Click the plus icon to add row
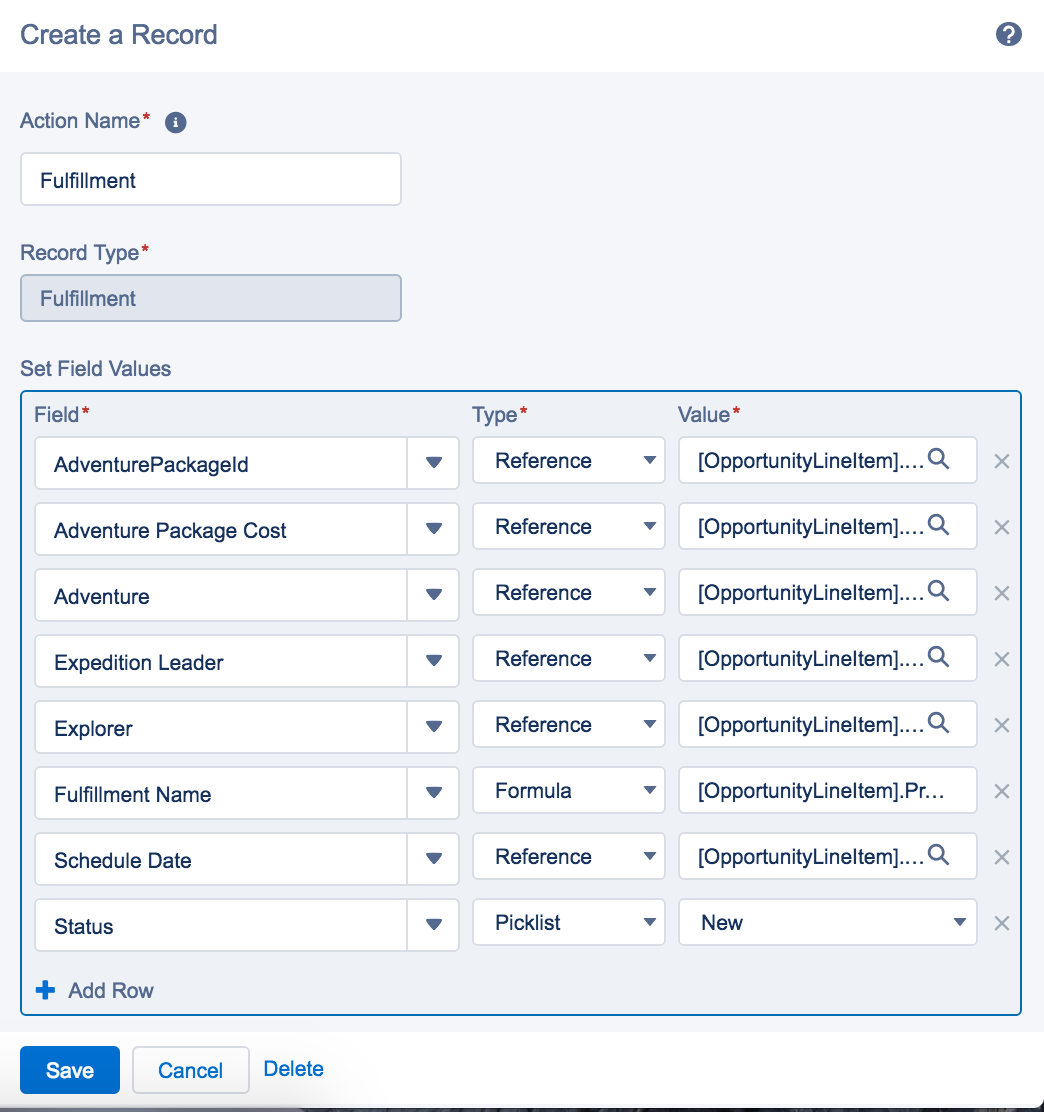The image size is (1044, 1112). [x=45, y=990]
